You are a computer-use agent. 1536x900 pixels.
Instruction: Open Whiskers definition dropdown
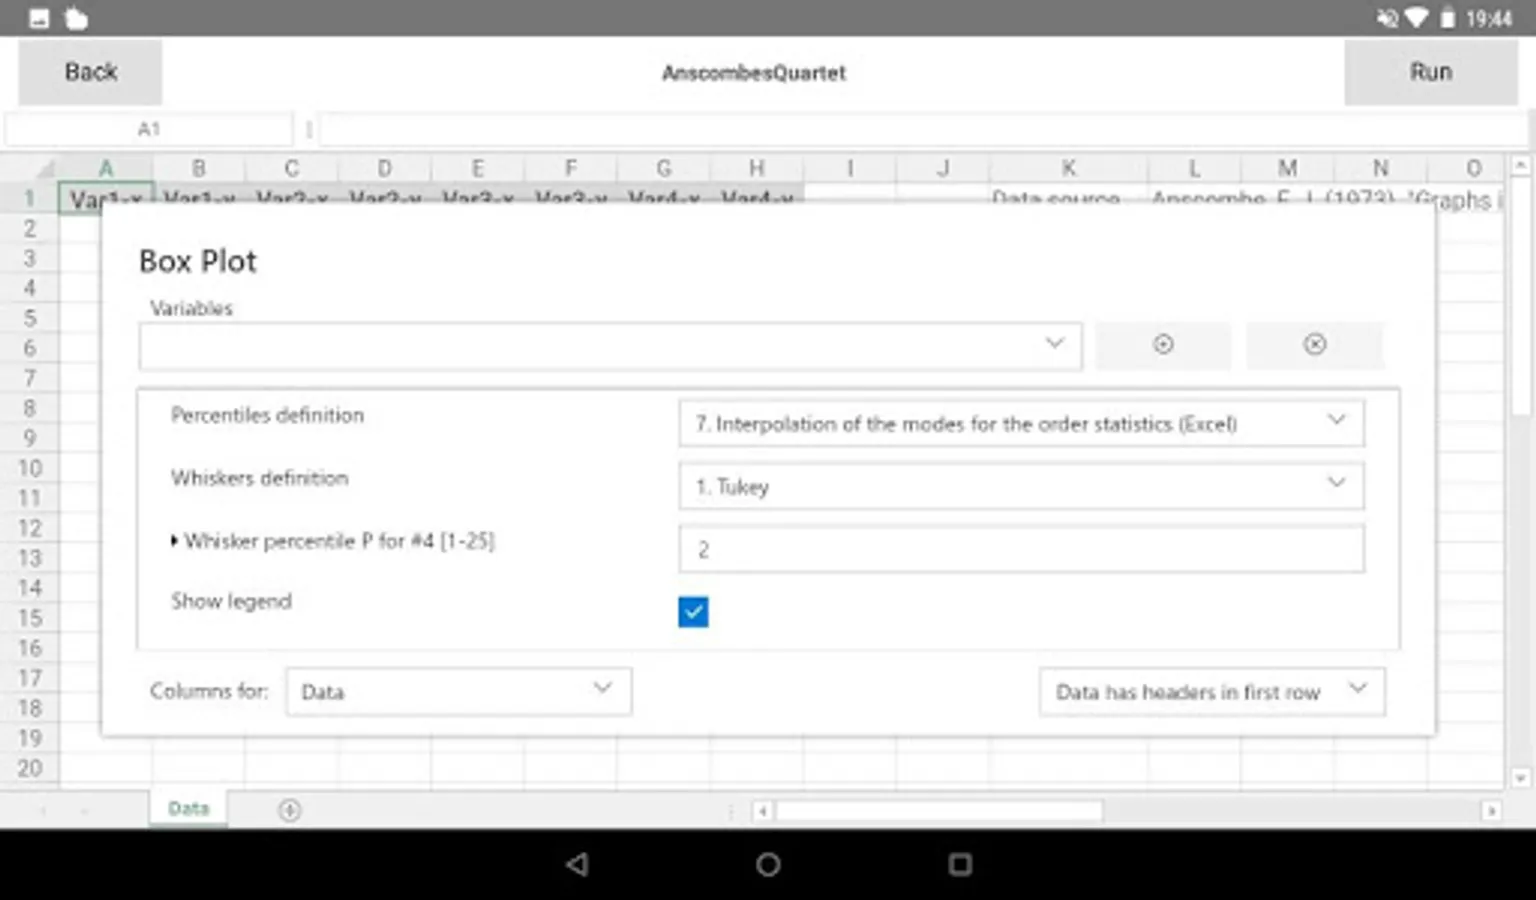pos(1021,486)
